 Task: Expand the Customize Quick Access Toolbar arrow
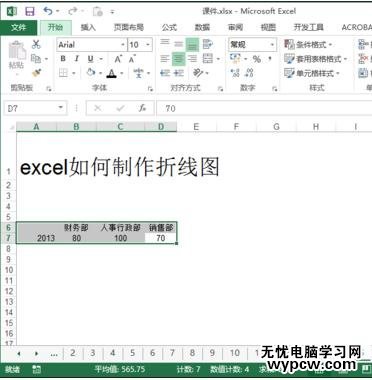pyautogui.click(x=112, y=12)
